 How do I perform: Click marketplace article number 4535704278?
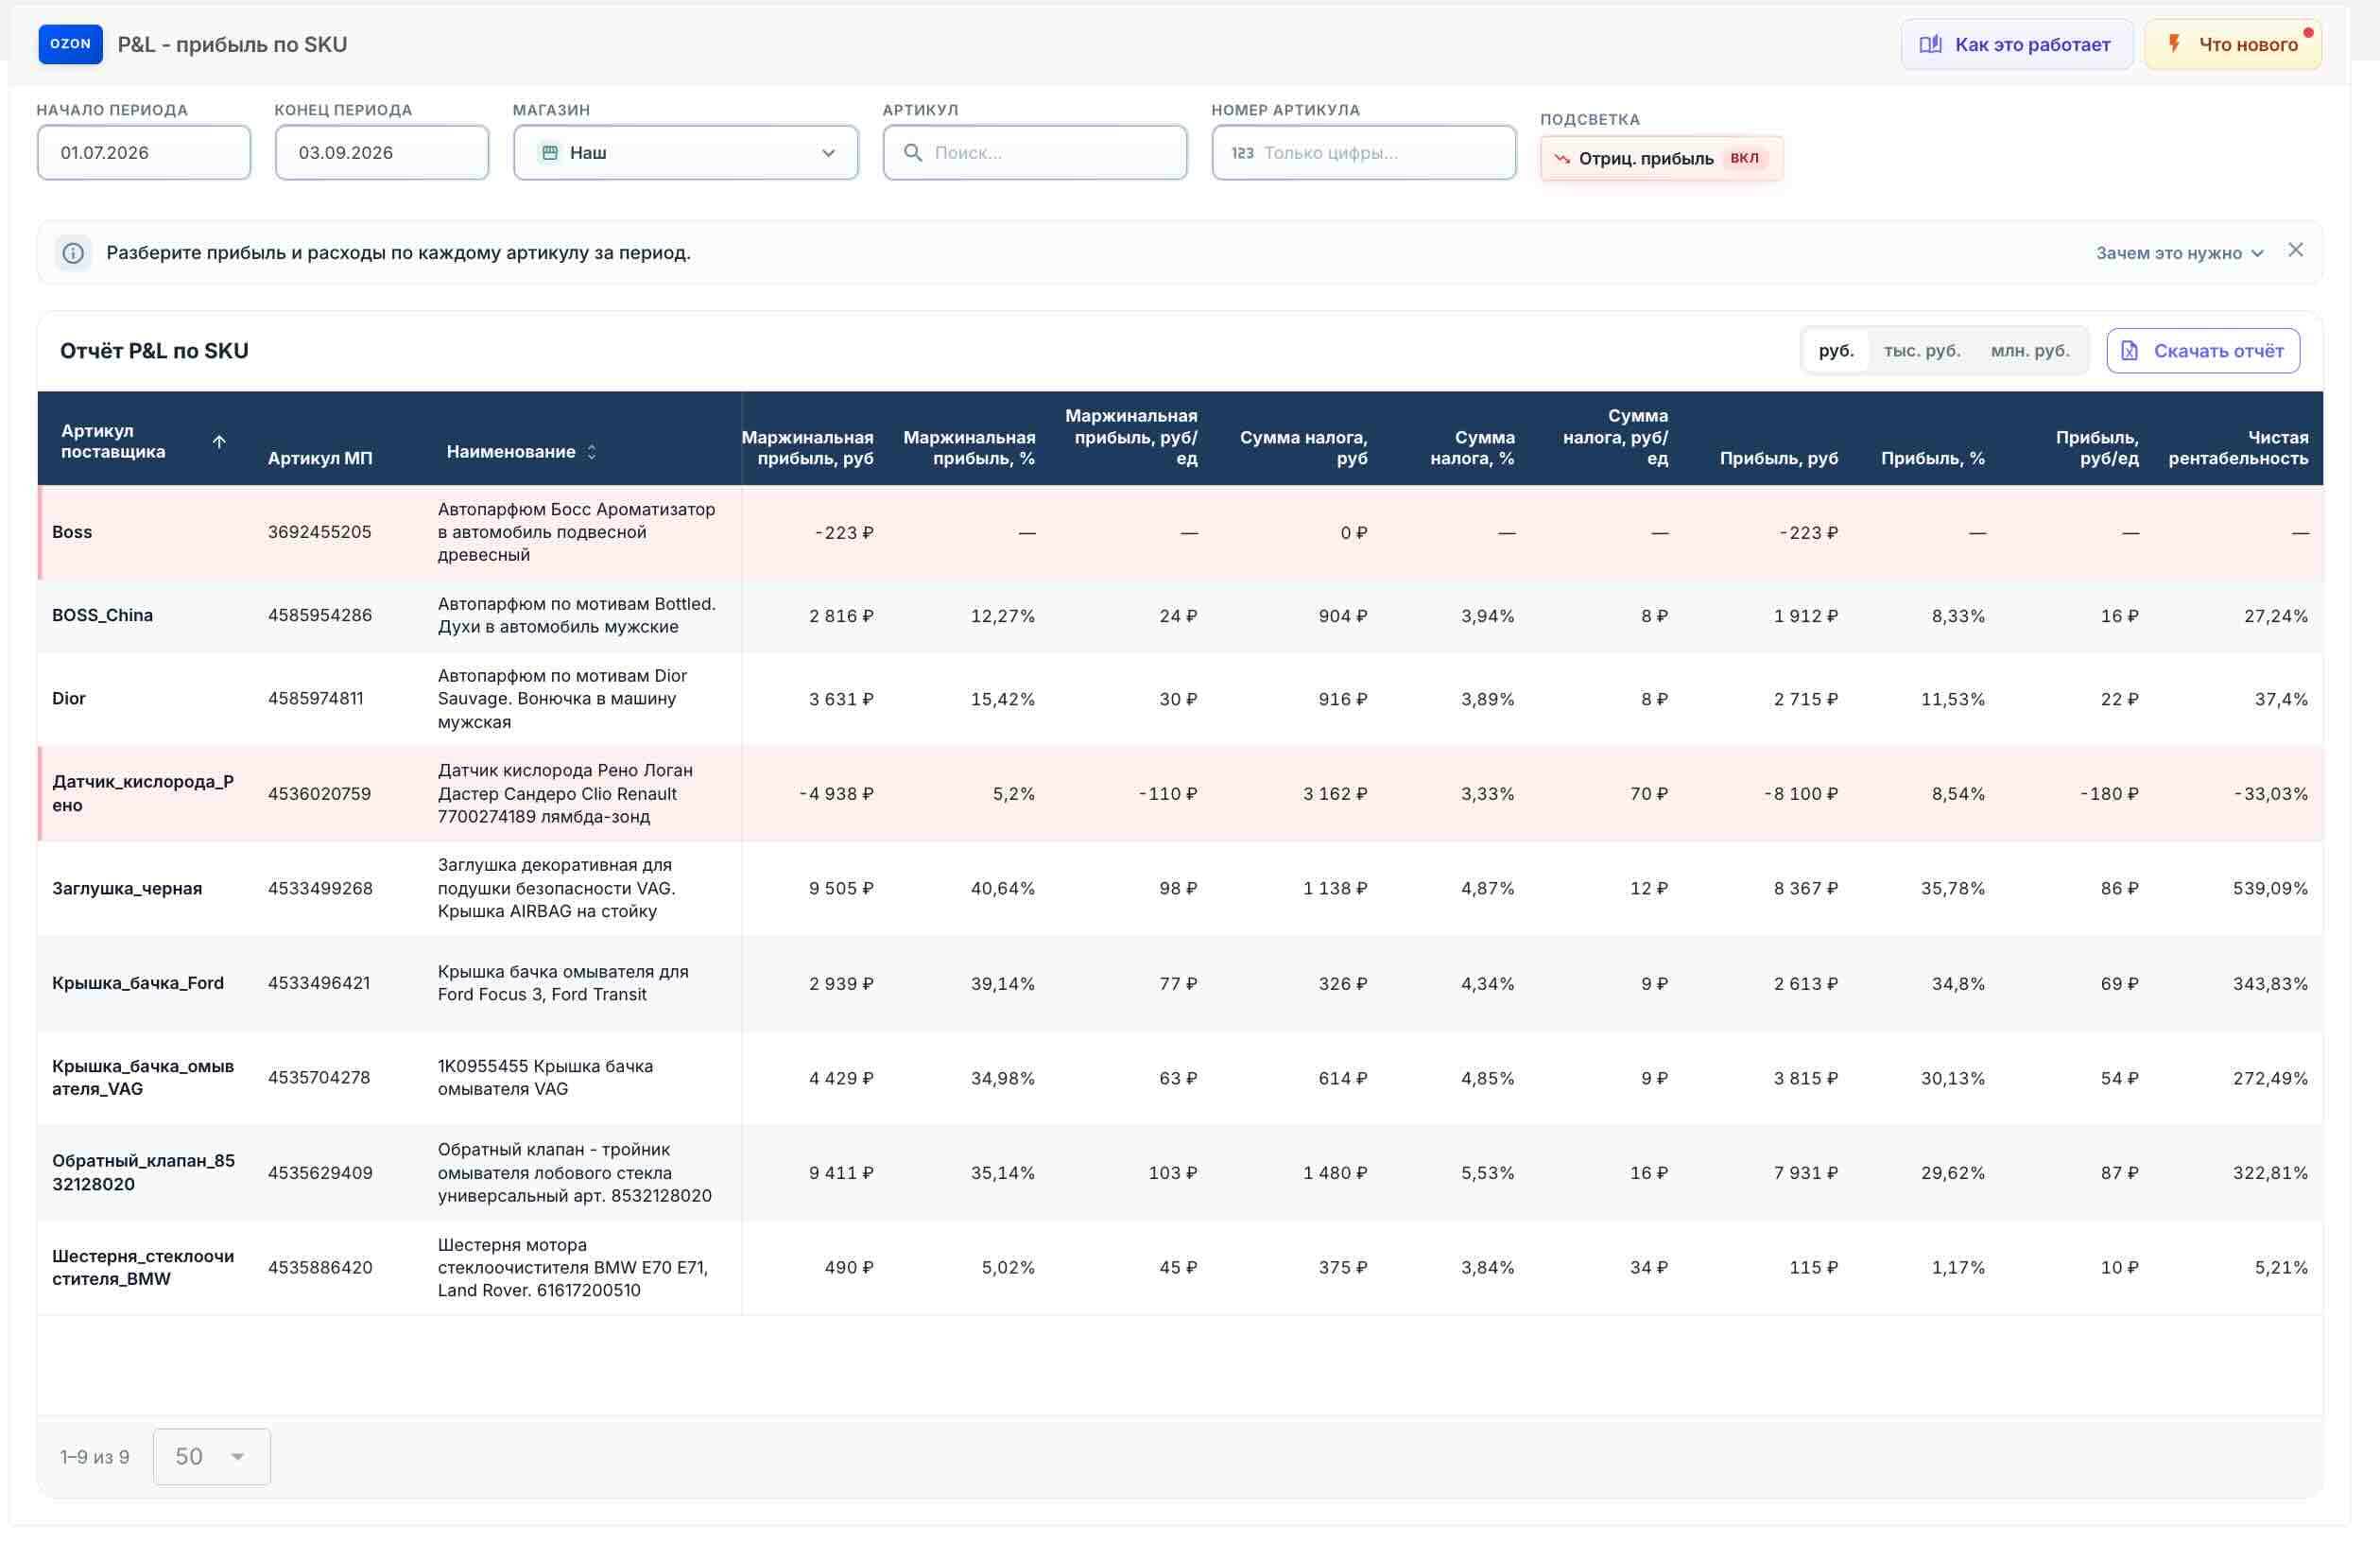click(319, 1077)
